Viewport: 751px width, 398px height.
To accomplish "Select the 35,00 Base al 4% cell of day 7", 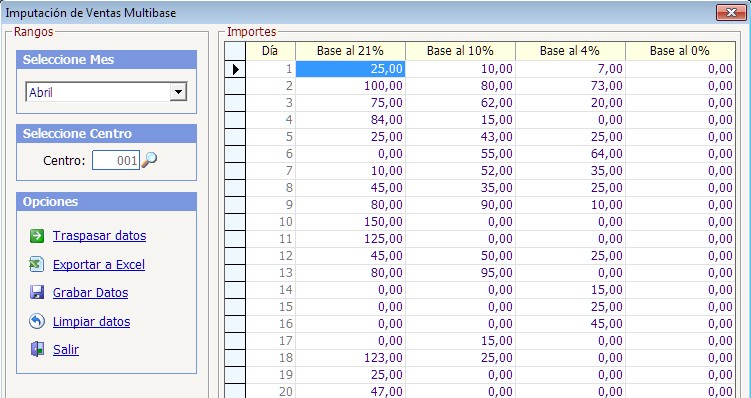I will [570, 171].
